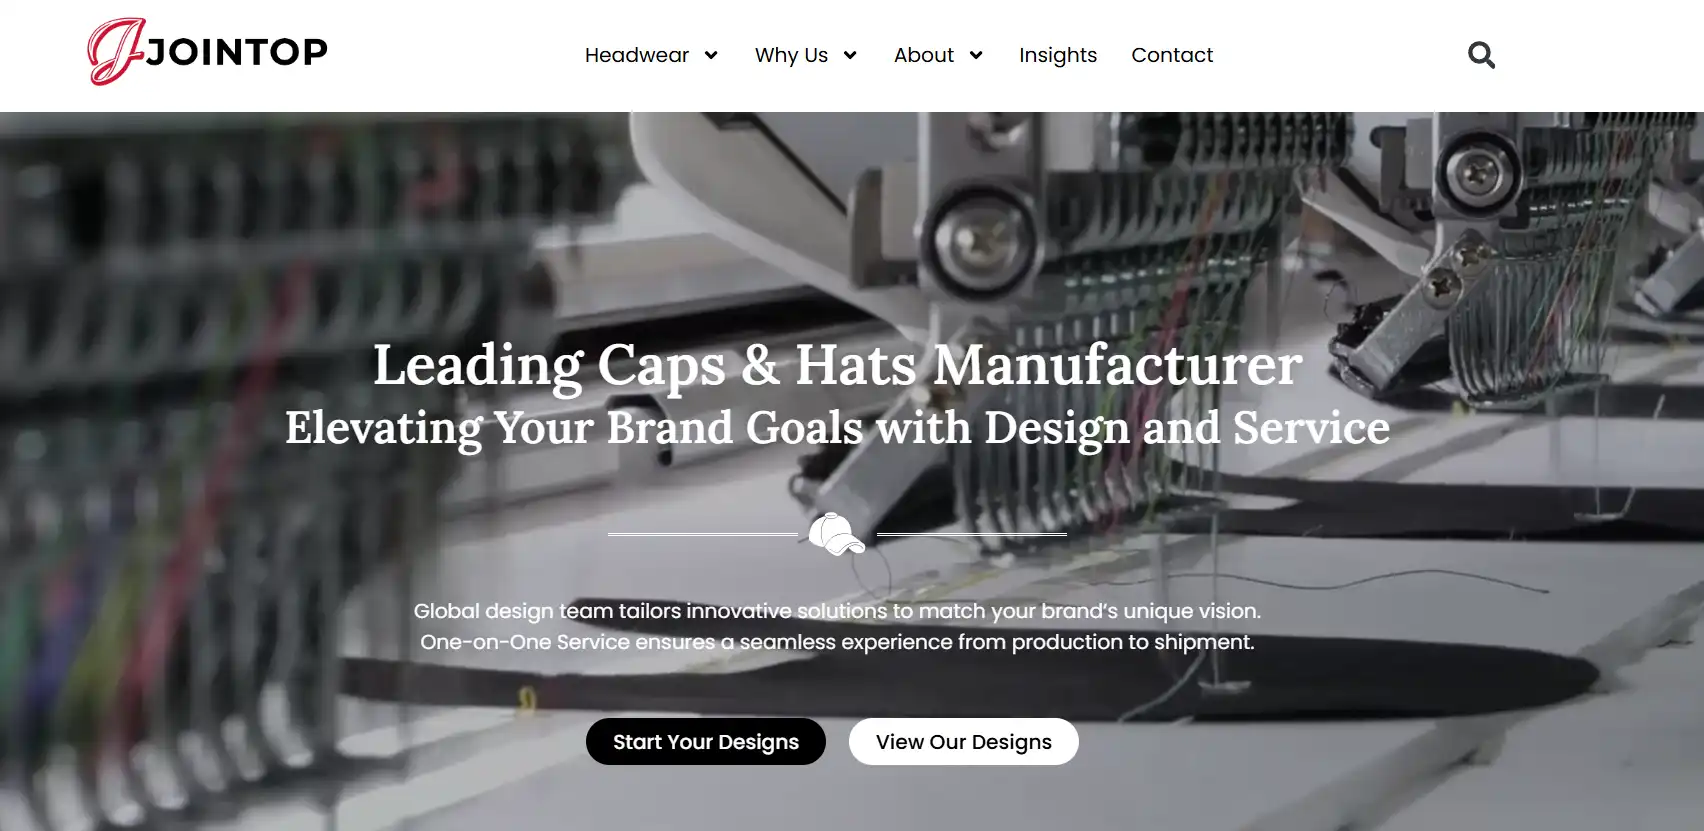Expand the Why Us dropdown arrow

[850, 55]
